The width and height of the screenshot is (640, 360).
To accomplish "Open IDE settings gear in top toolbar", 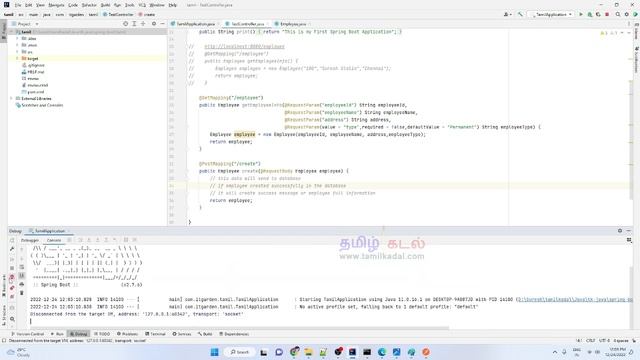I will (627, 14).
